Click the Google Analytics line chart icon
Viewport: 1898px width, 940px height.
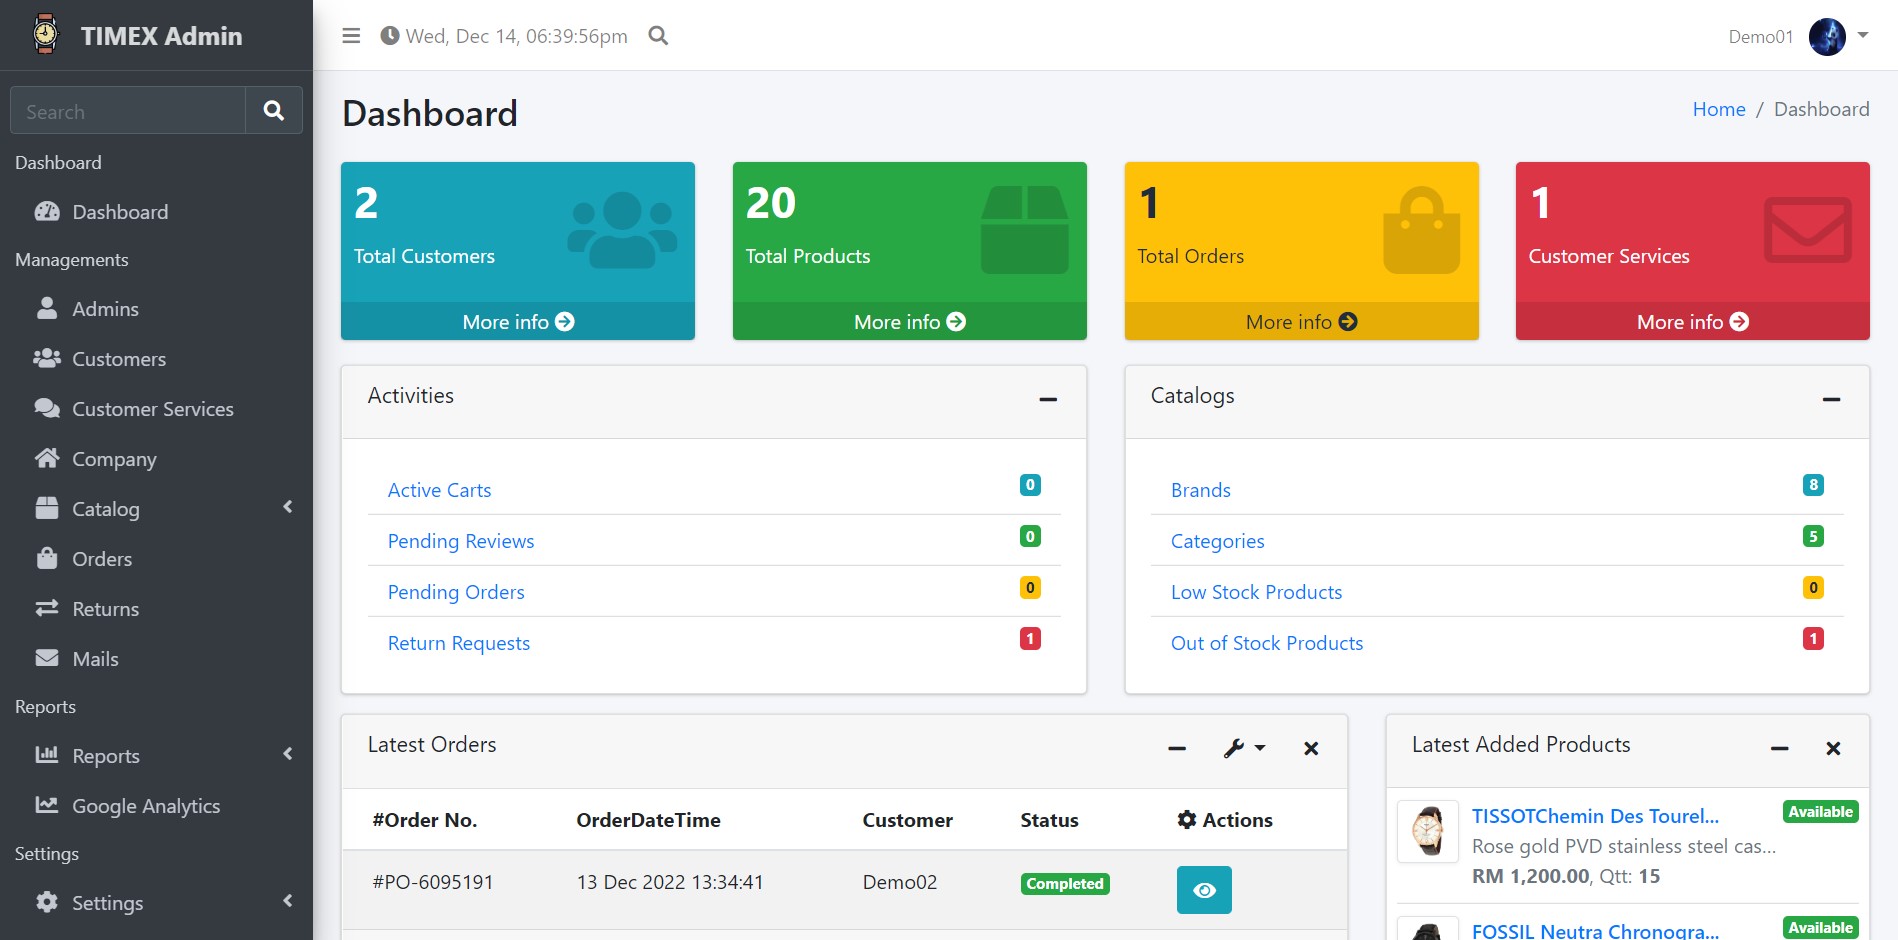coord(47,805)
